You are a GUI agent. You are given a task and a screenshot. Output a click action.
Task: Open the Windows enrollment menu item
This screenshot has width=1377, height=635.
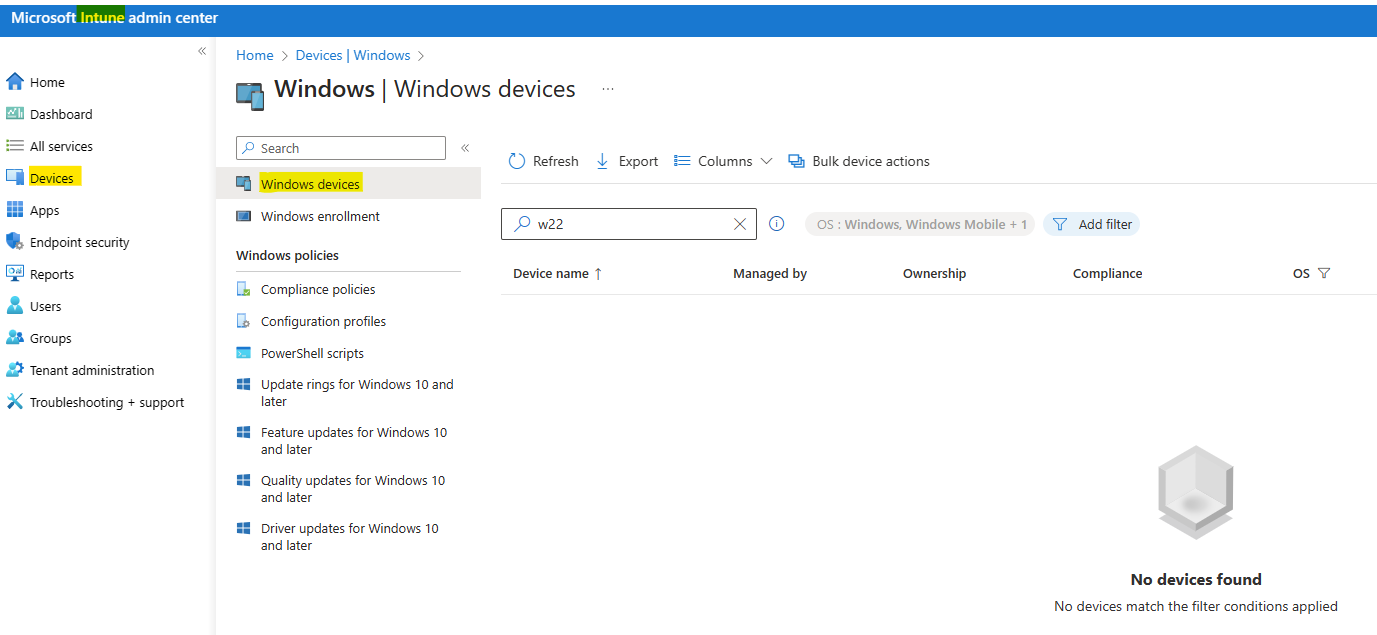tap(320, 216)
